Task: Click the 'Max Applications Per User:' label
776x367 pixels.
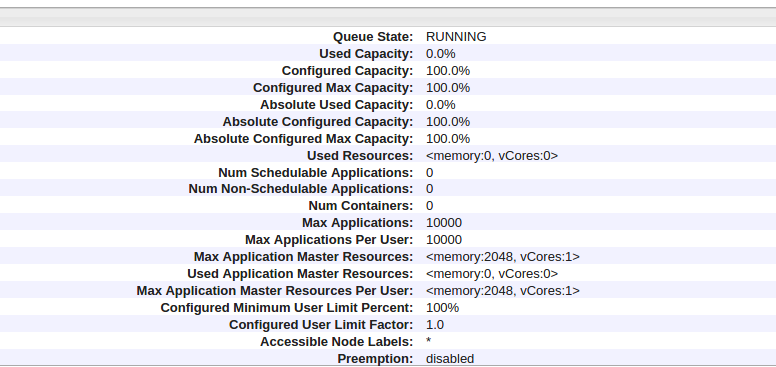Action: (329, 239)
